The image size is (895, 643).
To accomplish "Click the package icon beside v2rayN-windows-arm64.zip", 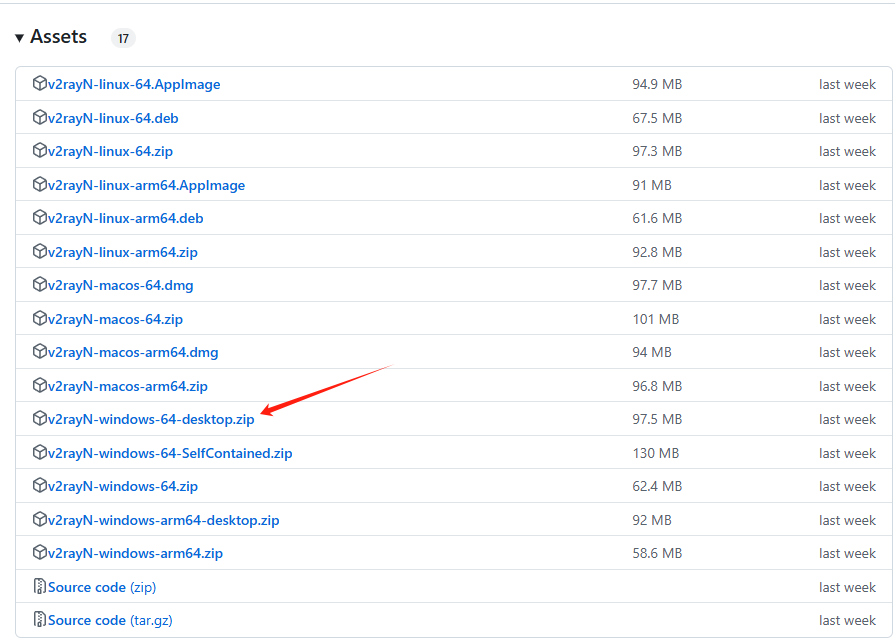I will pos(39,552).
